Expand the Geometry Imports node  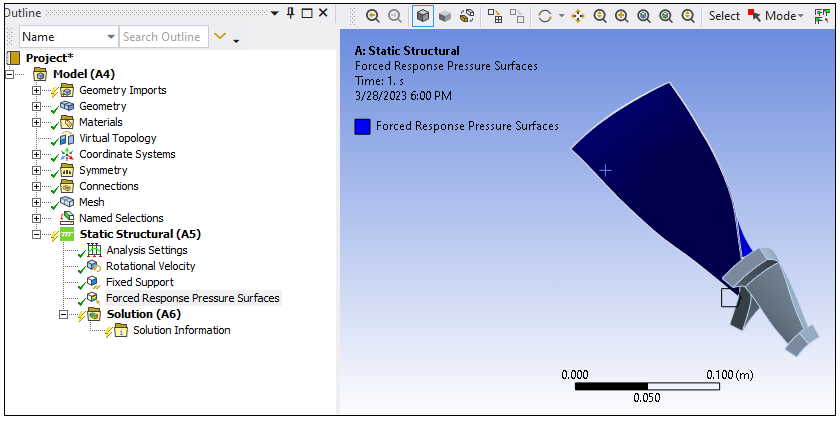[x=36, y=91]
